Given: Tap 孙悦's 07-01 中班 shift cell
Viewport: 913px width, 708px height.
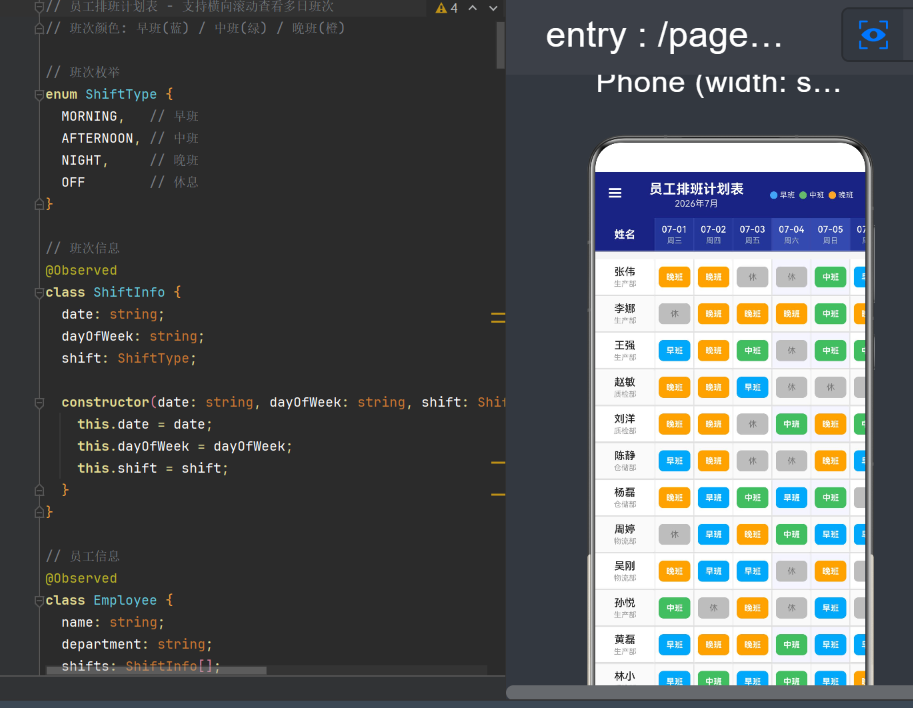Looking at the screenshot, I should click(674, 608).
